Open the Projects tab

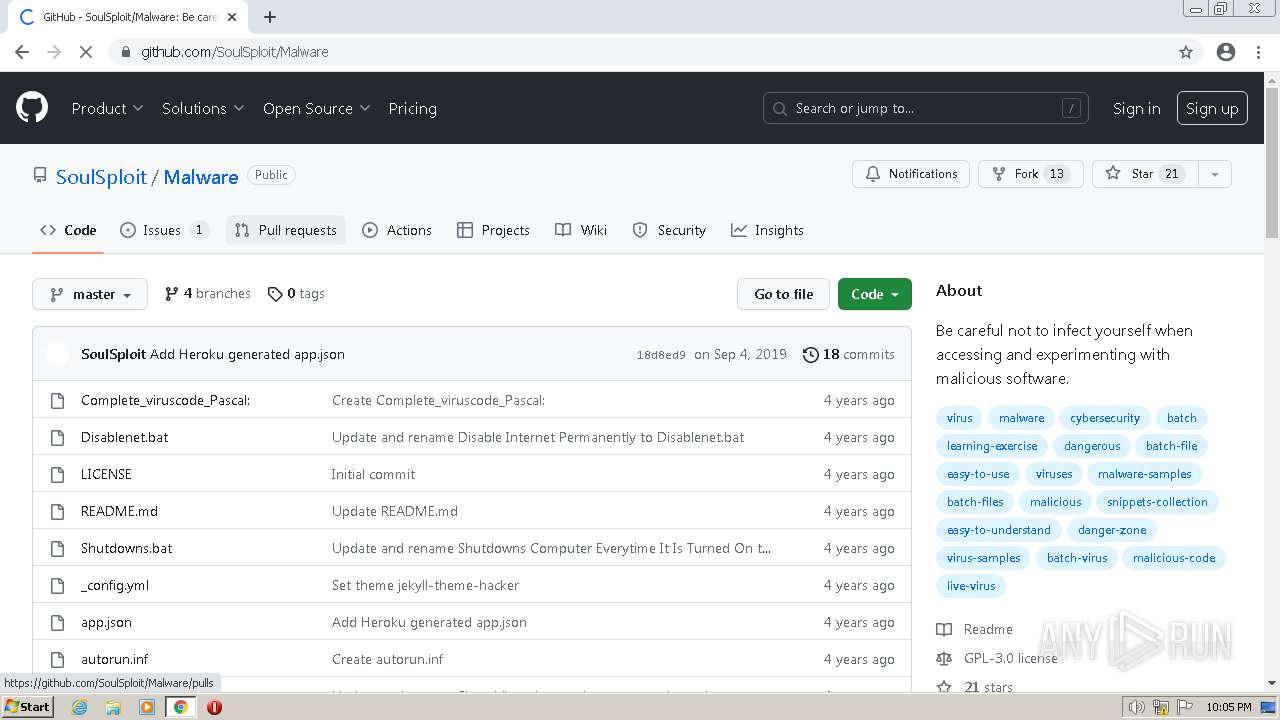pyautogui.click(x=493, y=230)
